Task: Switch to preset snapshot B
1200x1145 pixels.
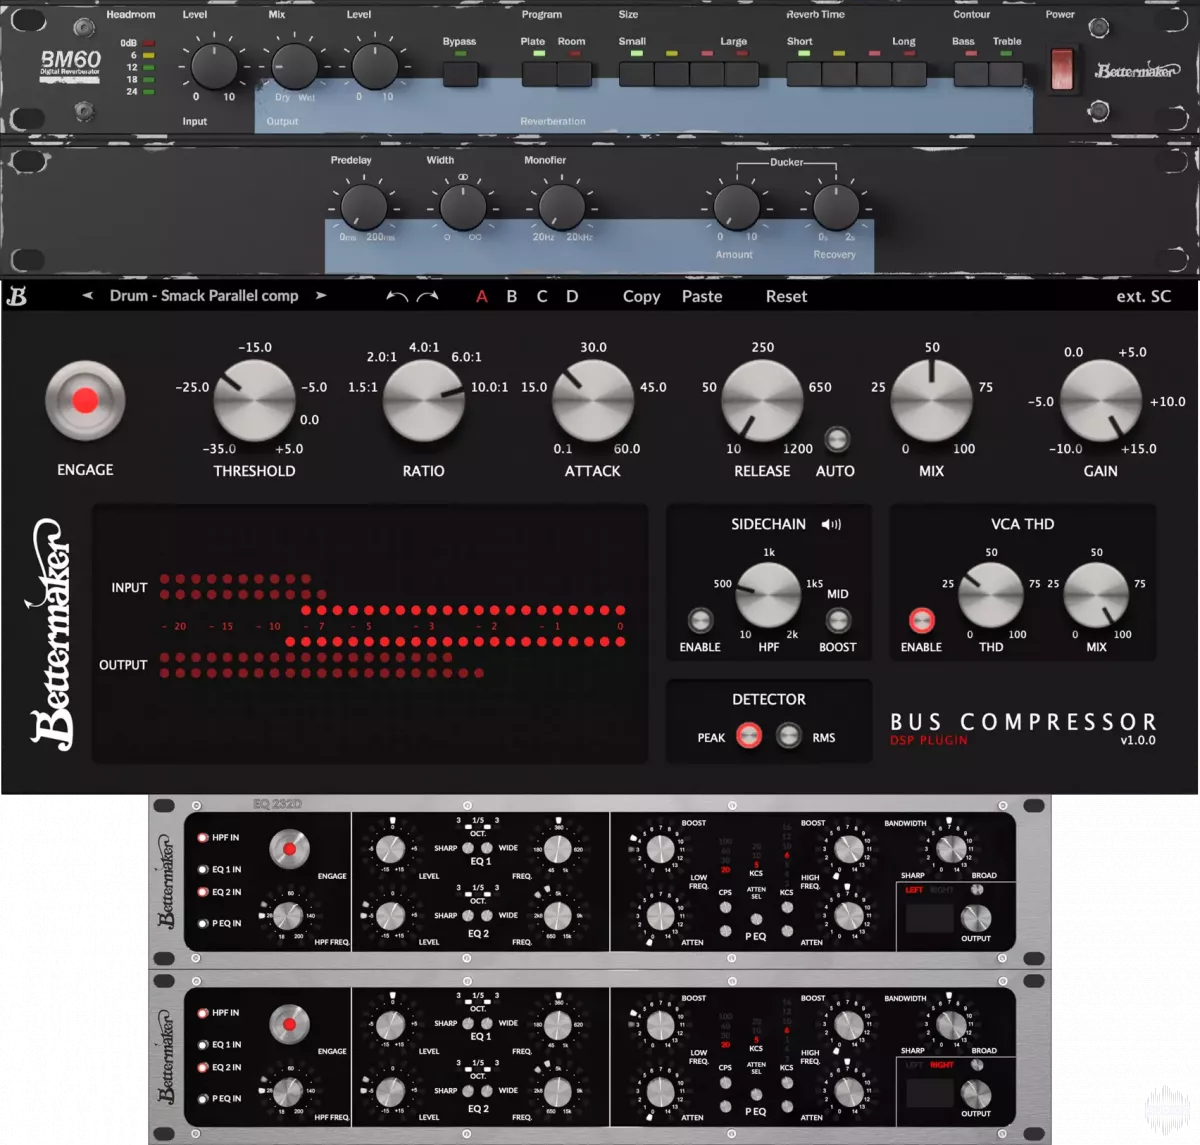Action: pos(511,296)
